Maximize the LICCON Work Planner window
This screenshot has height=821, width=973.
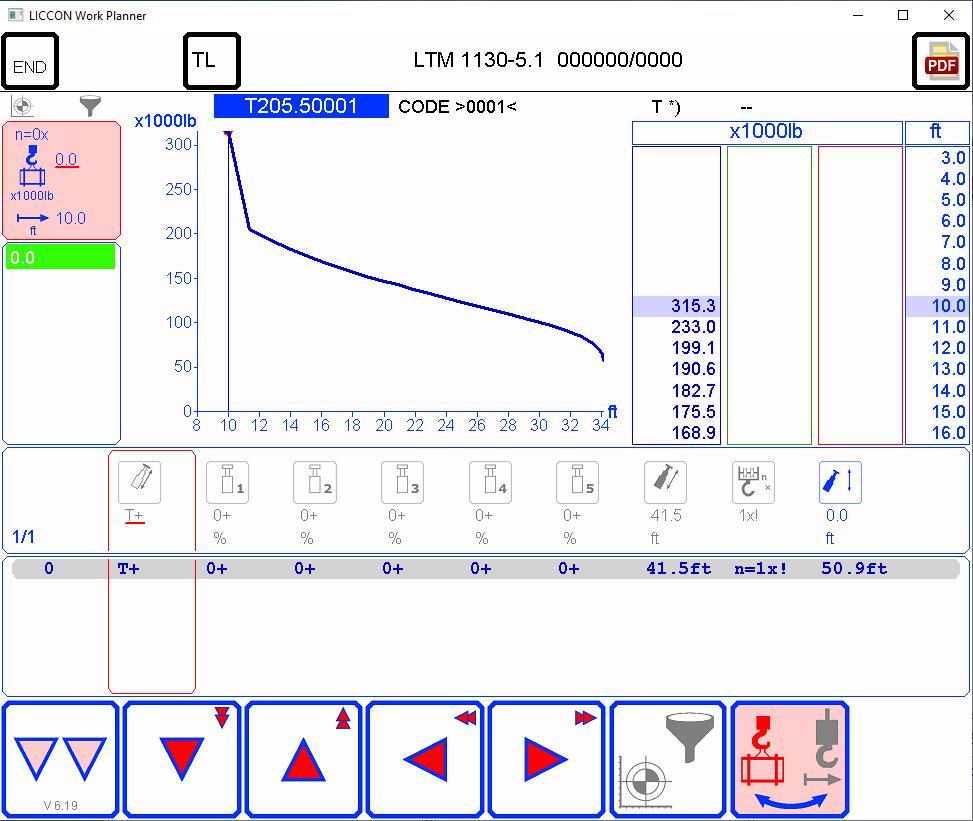(x=904, y=15)
